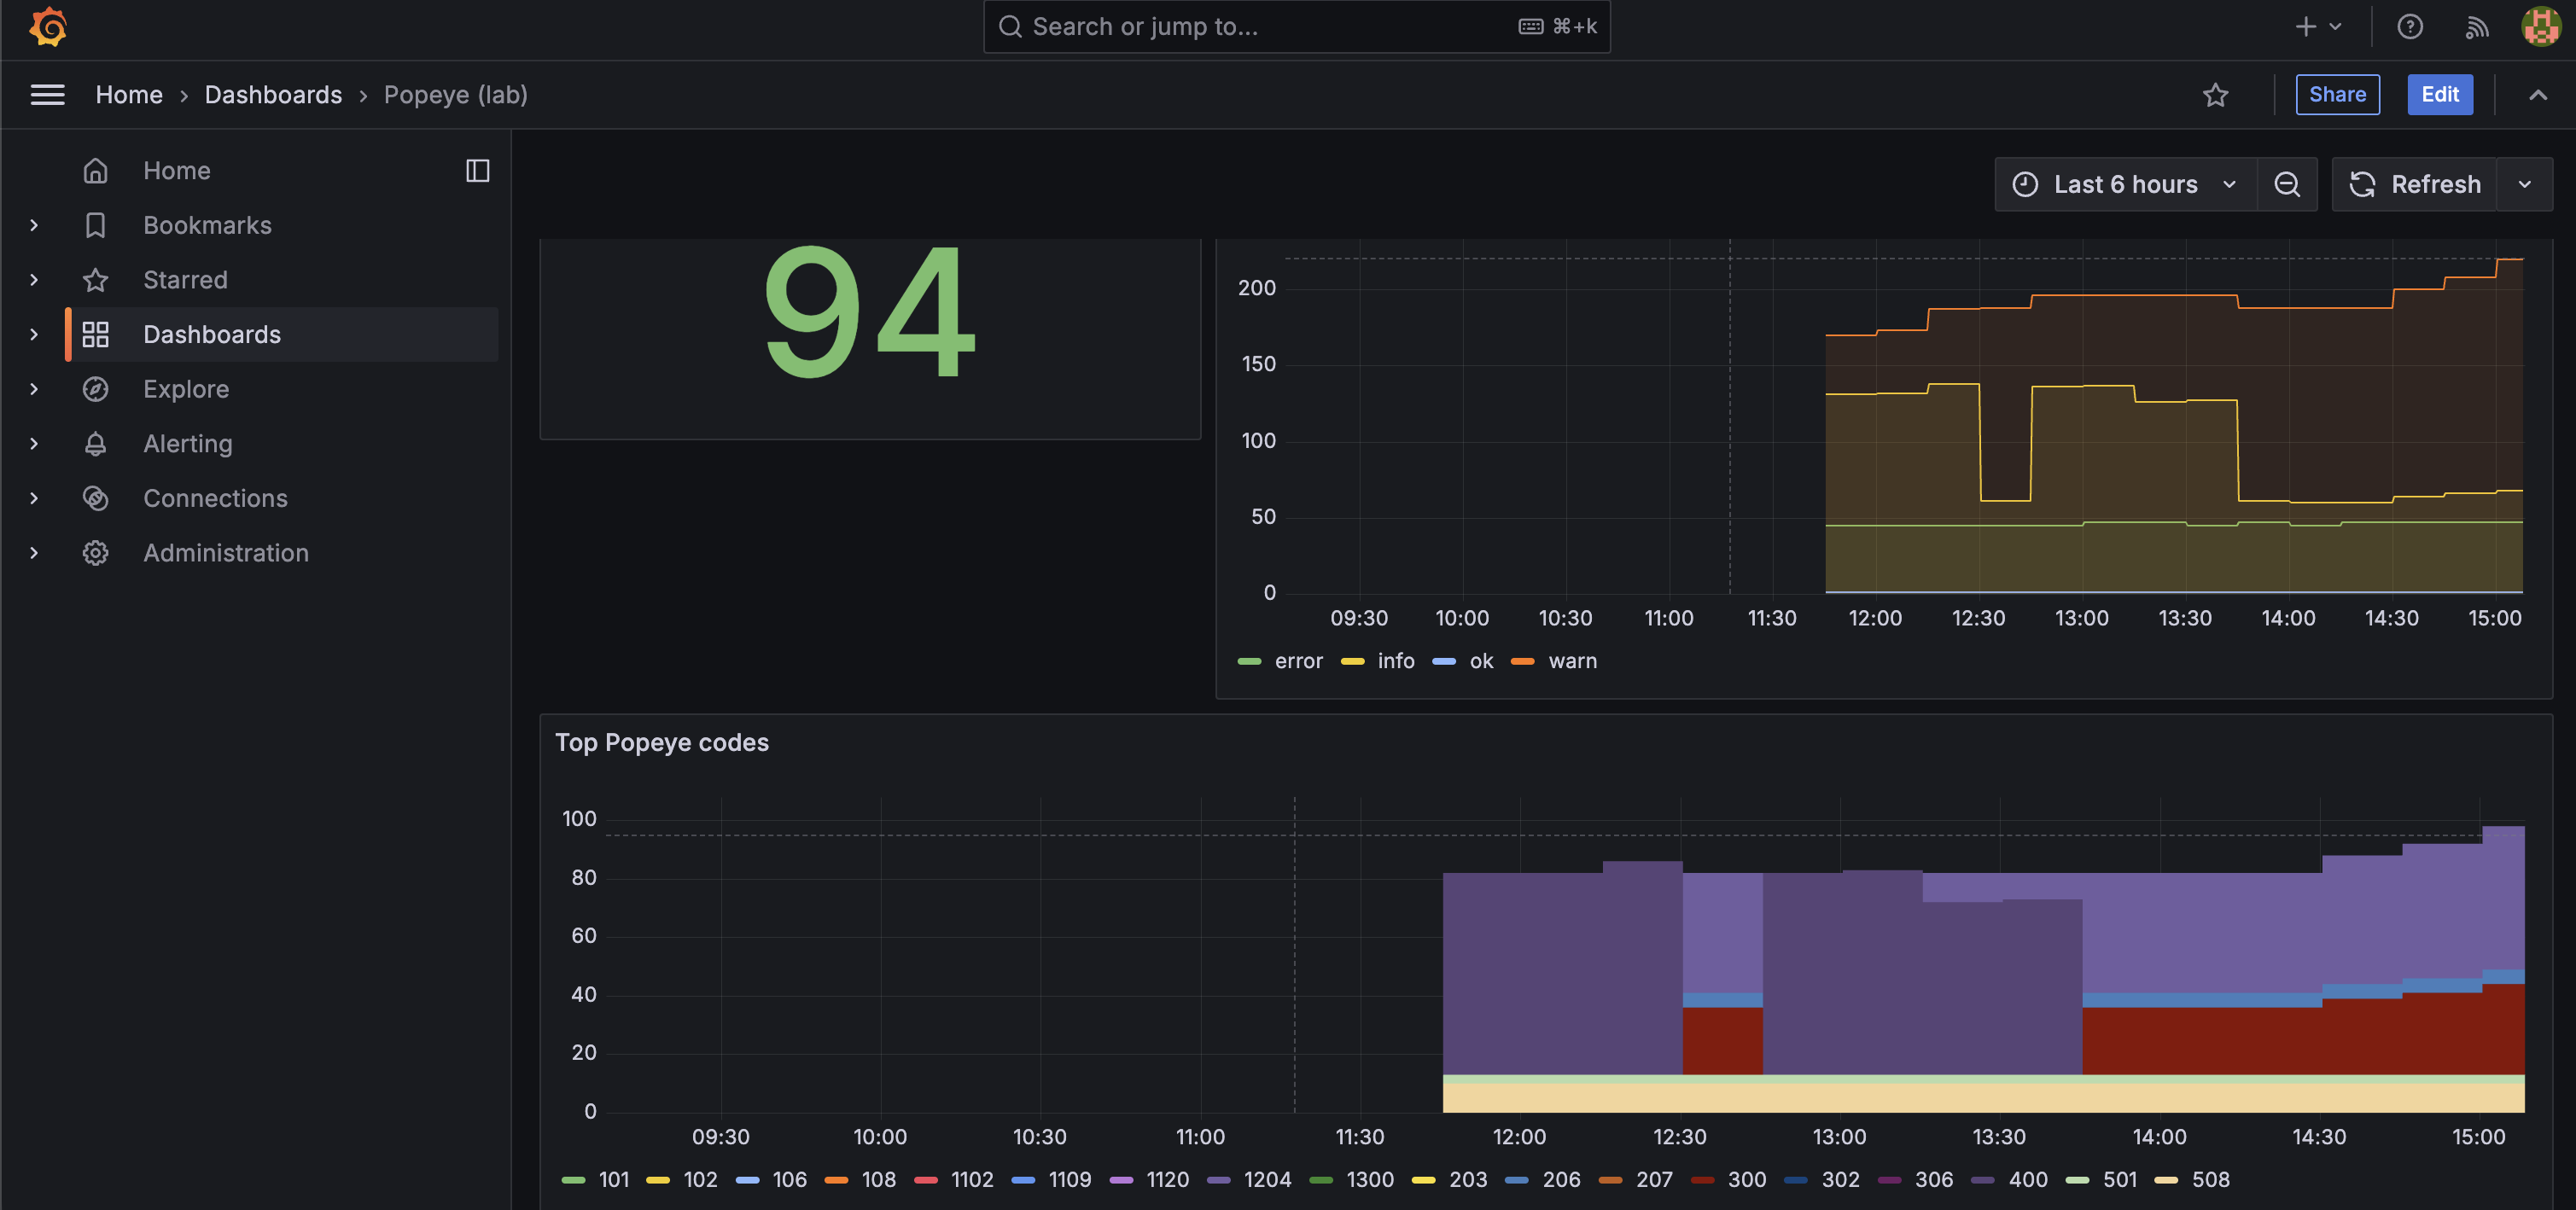
Task: Open Administration in the sidebar menu
Action: tap(226, 553)
